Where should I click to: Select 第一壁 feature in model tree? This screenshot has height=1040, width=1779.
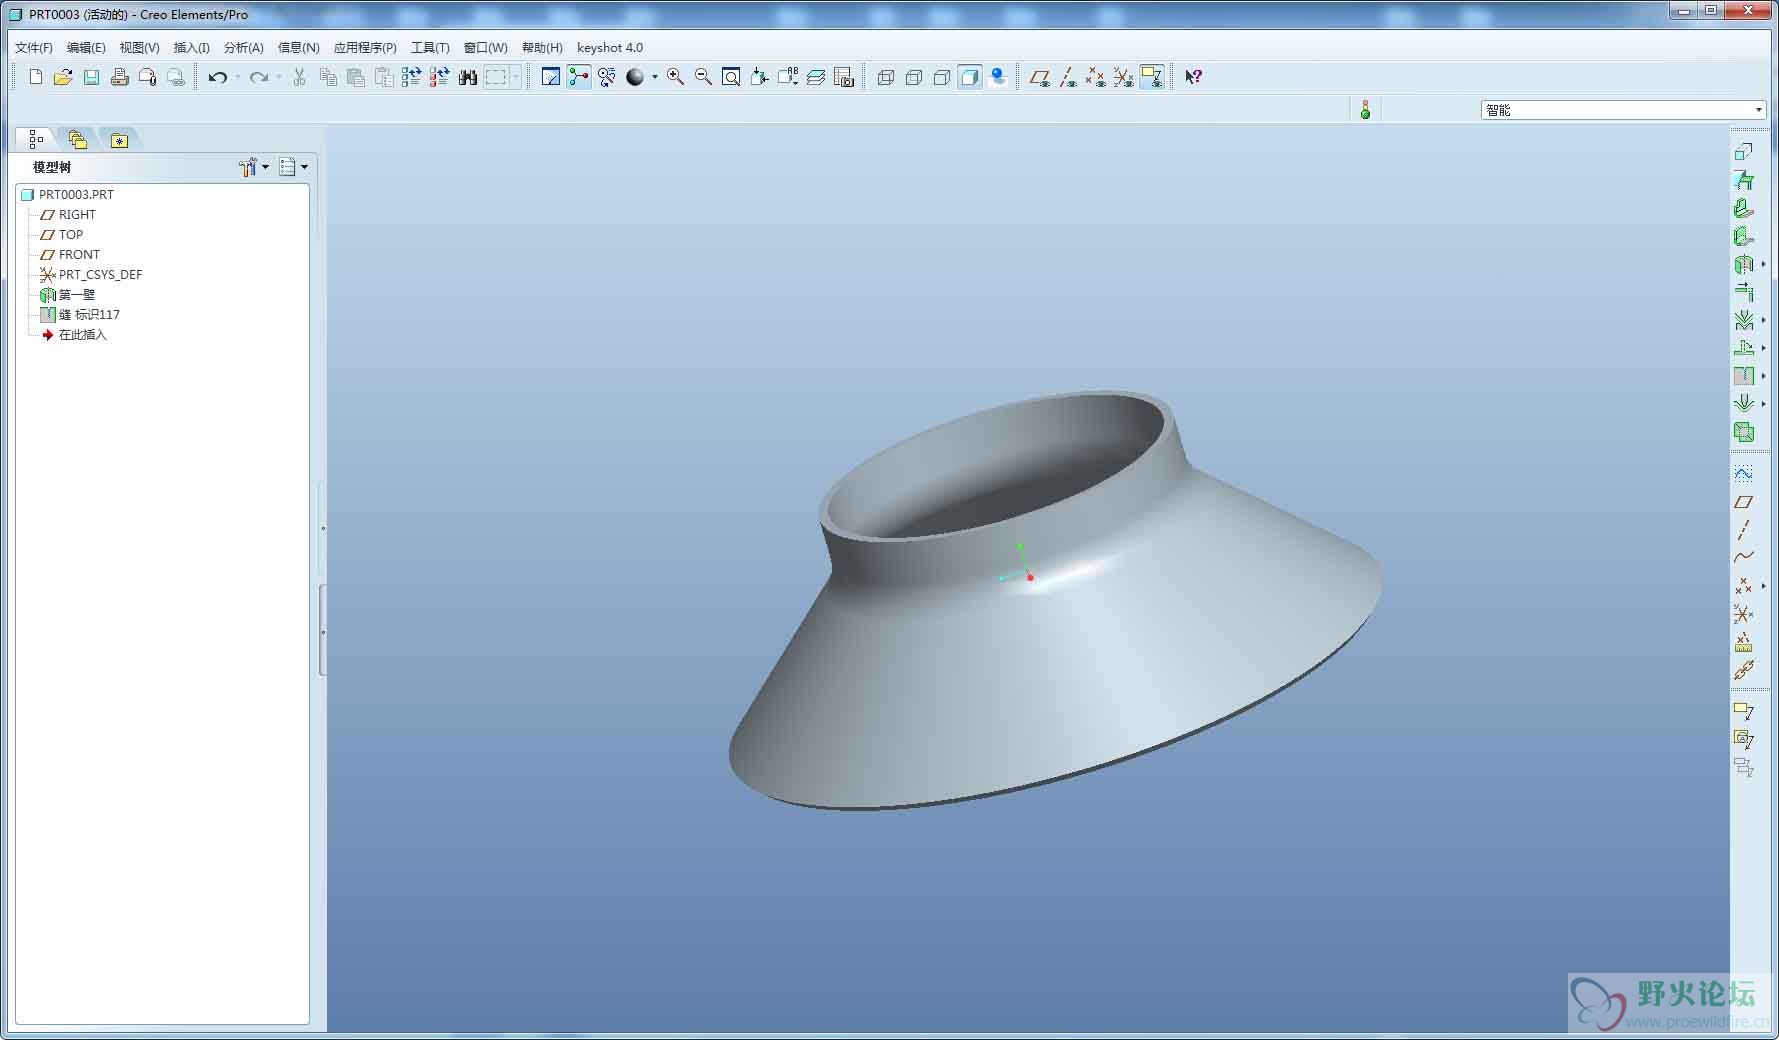(67, 295)
